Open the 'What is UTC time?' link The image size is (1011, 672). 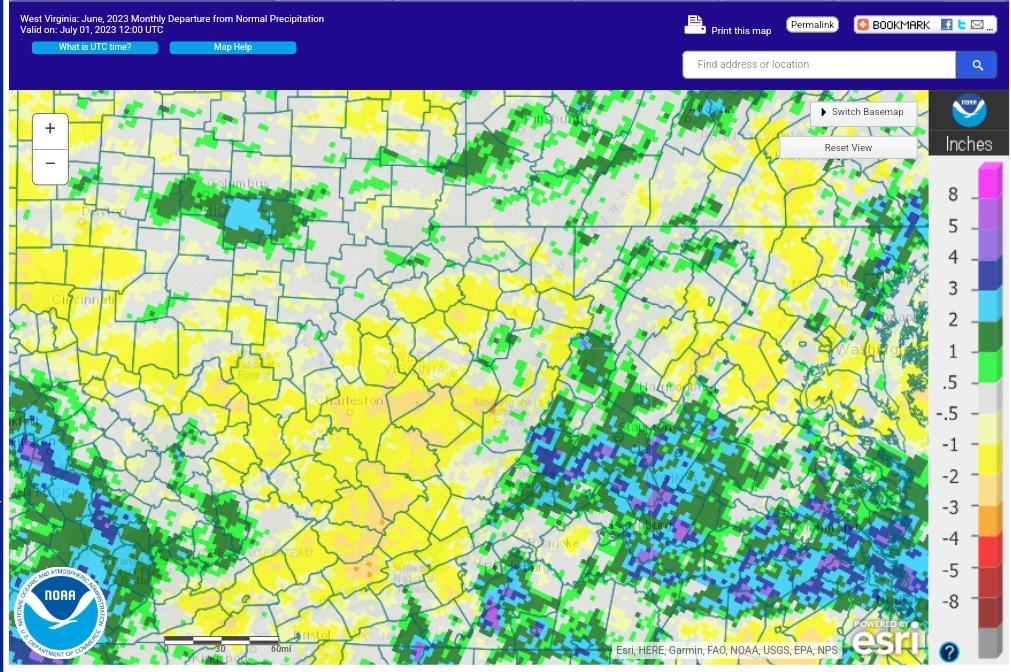(95, 47)
